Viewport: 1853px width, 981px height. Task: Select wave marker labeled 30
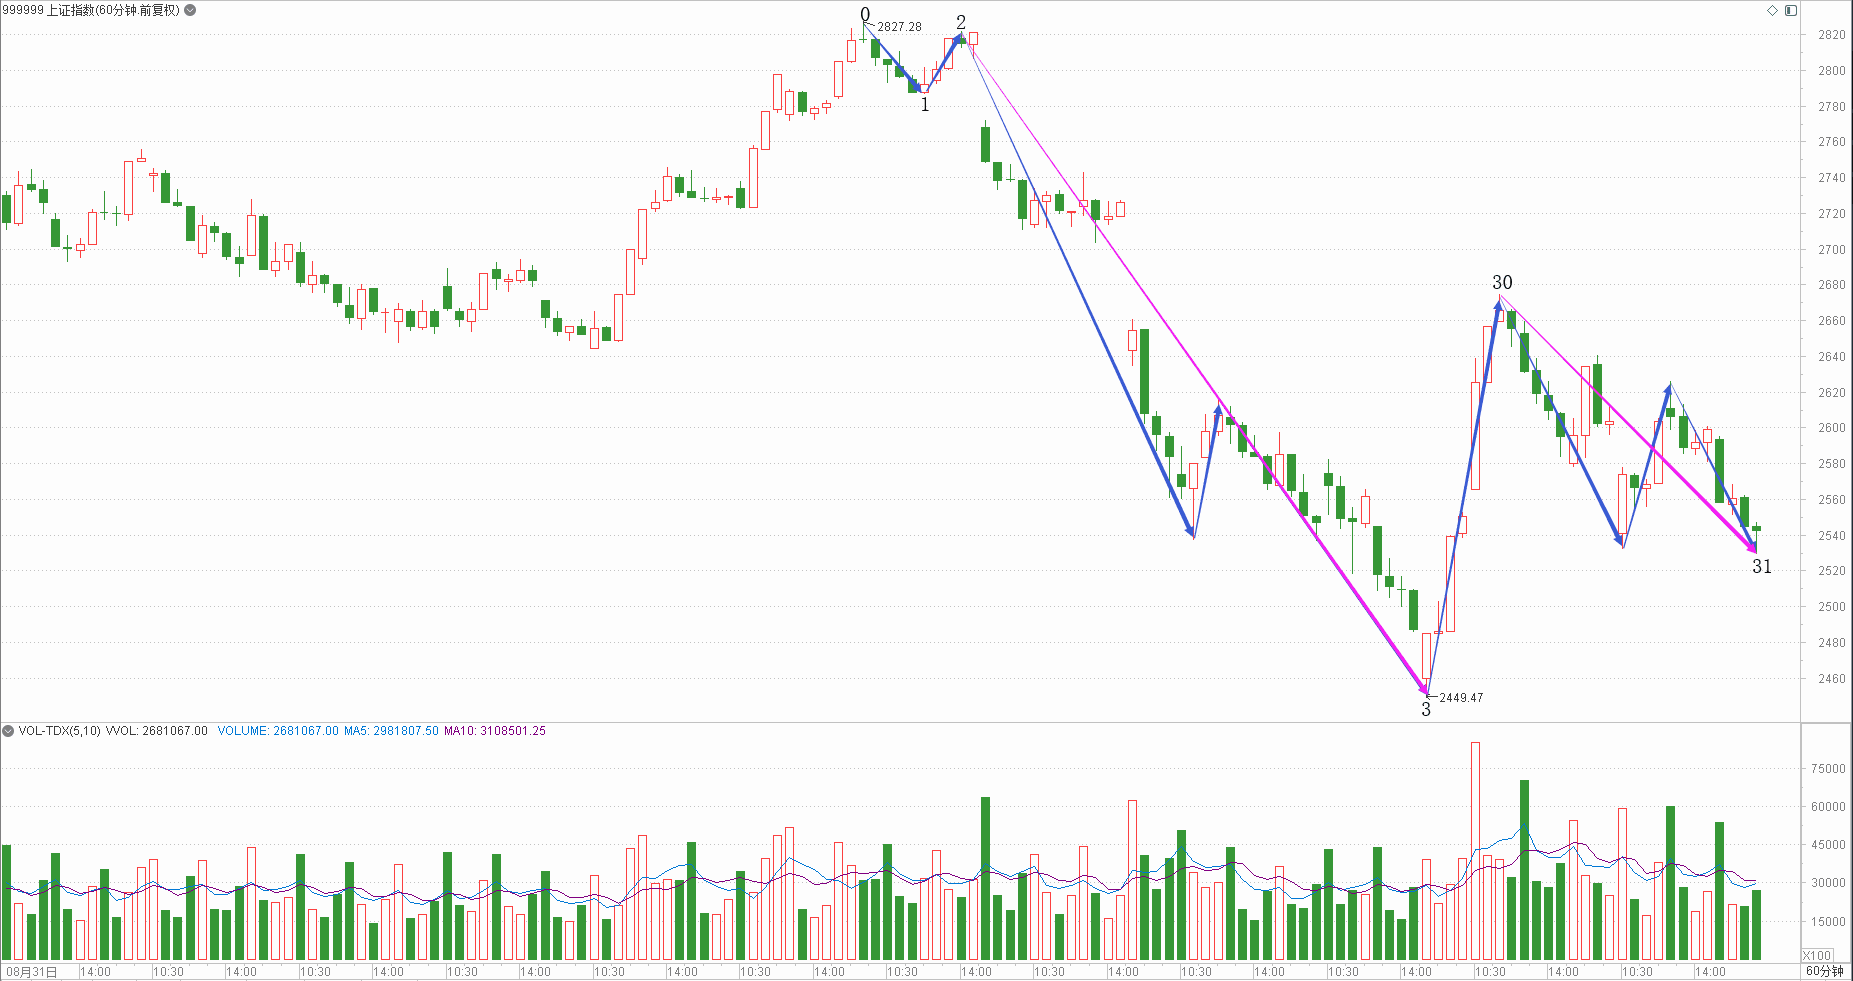[x=1502, y=283]
